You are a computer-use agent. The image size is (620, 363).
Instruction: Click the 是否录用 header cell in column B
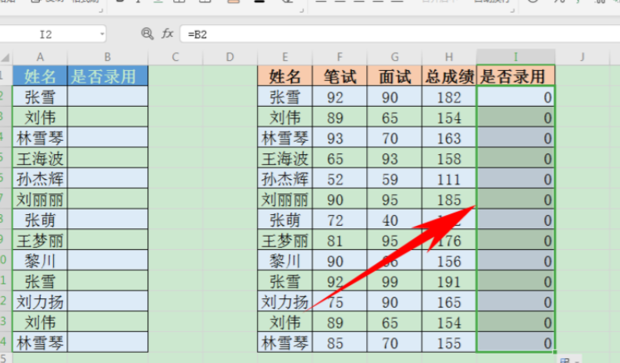tap(108, 76)
